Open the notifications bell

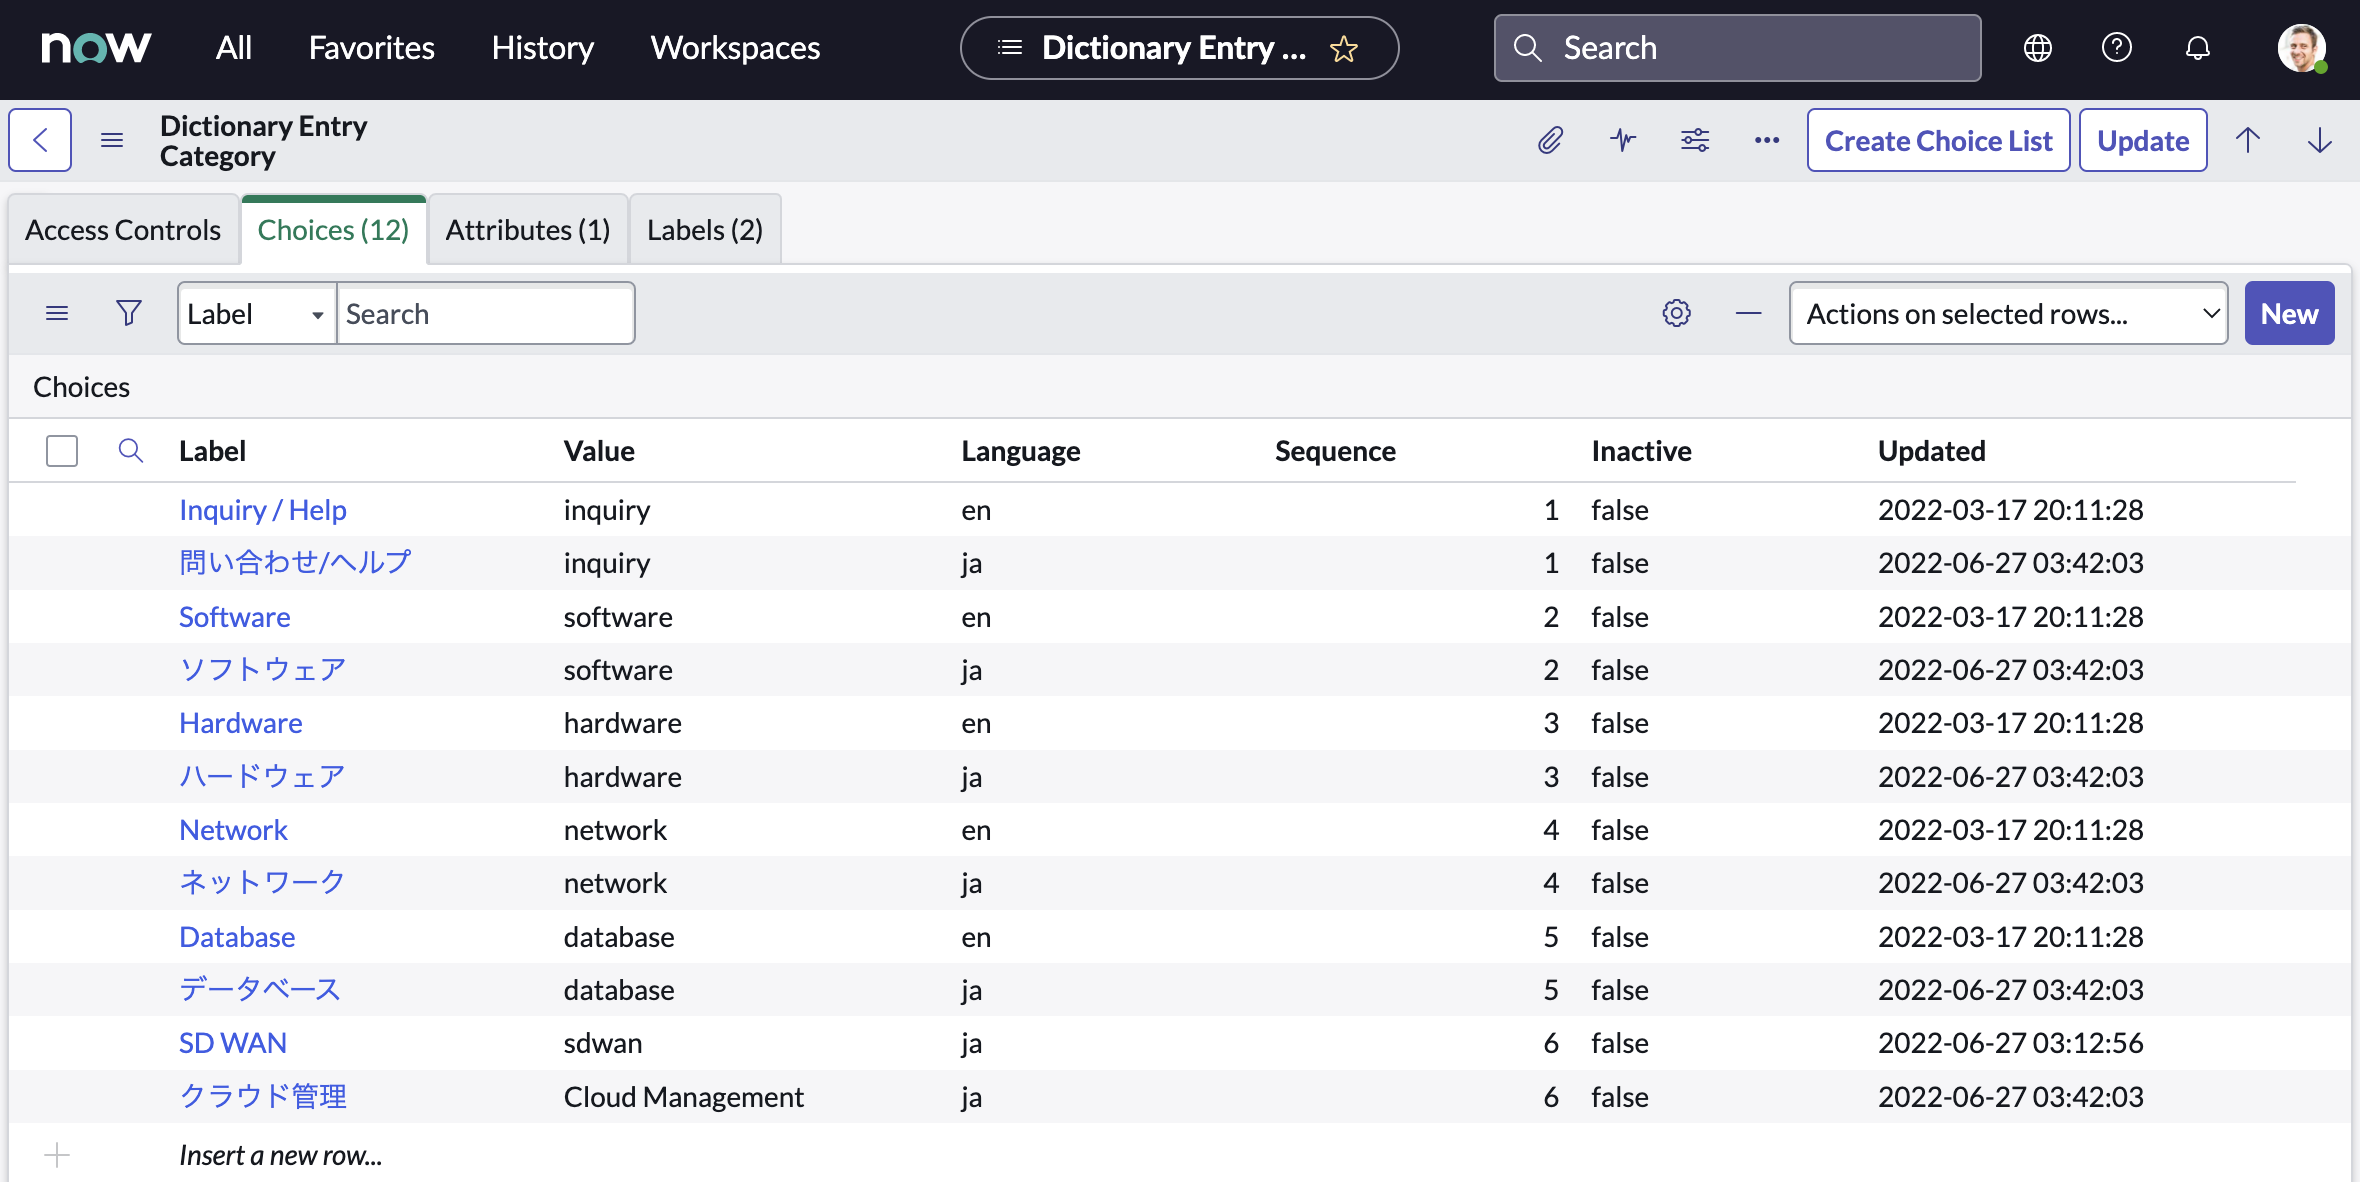[x=2197, y=48]
